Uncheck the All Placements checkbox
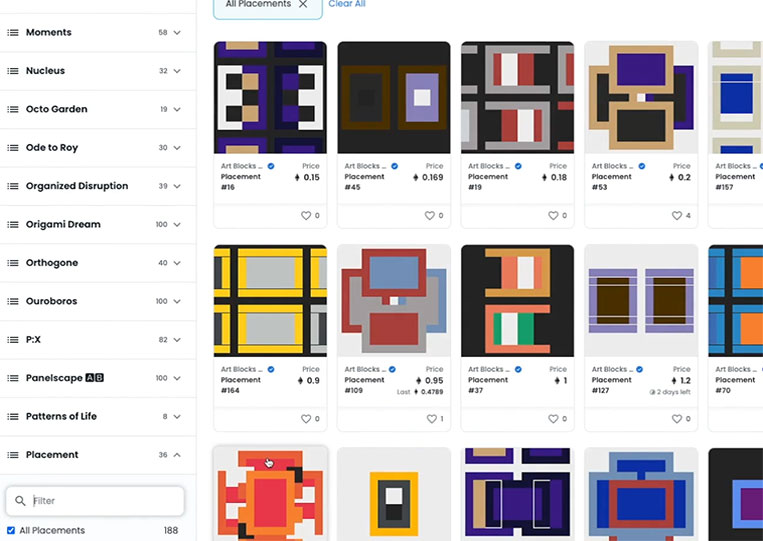The width and height of the screenshot is (763, 541). [11, 530]
